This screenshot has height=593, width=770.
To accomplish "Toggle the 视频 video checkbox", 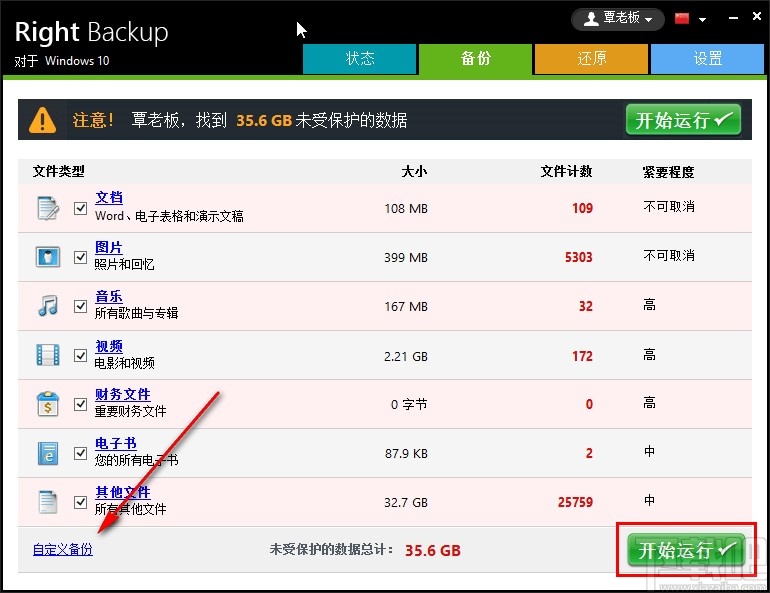I will pos(81,355).
